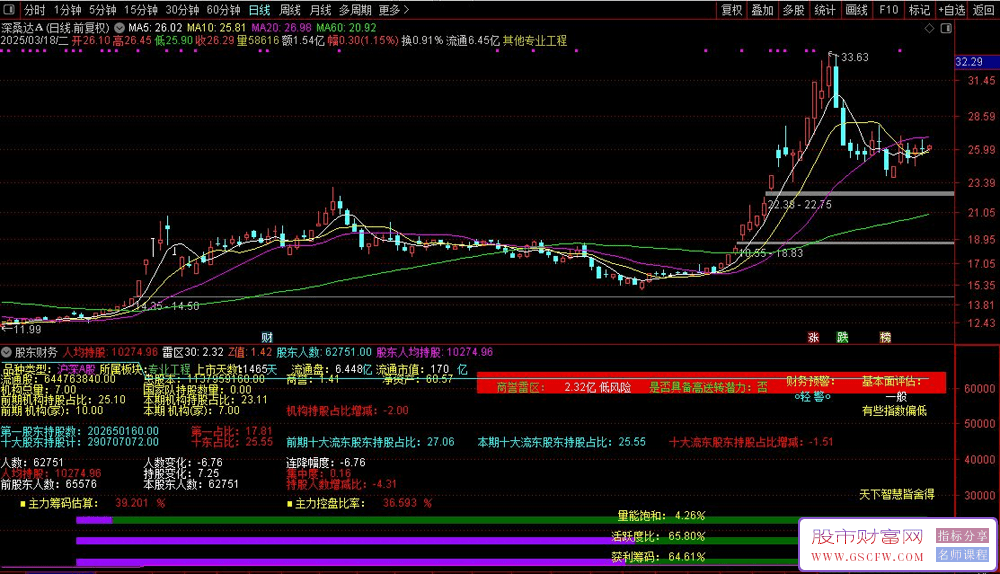Click the 14.35 - 14.50 gap label
The image size is (1000, 574).
[x=168, y=306]
